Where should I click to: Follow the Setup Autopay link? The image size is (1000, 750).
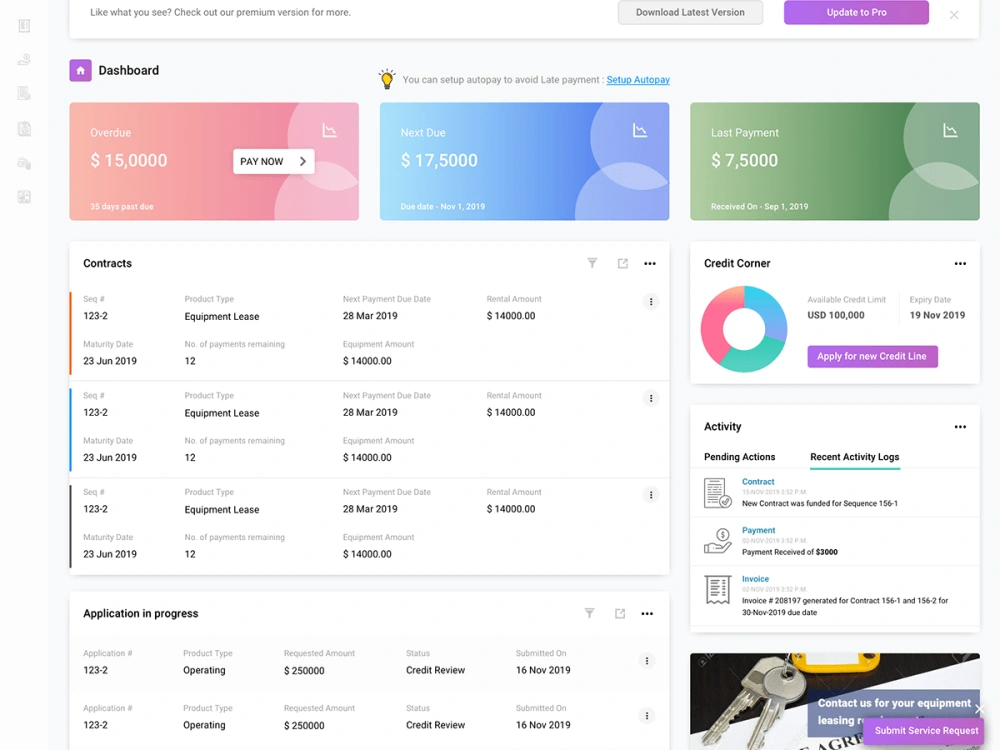pos(638,80)
